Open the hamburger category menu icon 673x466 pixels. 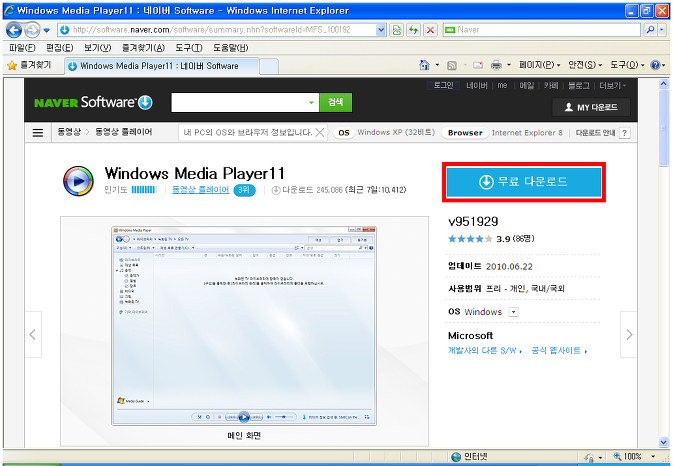pos(38,133)
